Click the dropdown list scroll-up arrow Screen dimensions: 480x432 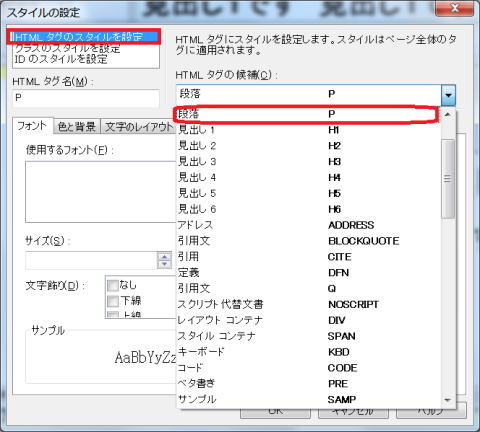click(448, 114)
